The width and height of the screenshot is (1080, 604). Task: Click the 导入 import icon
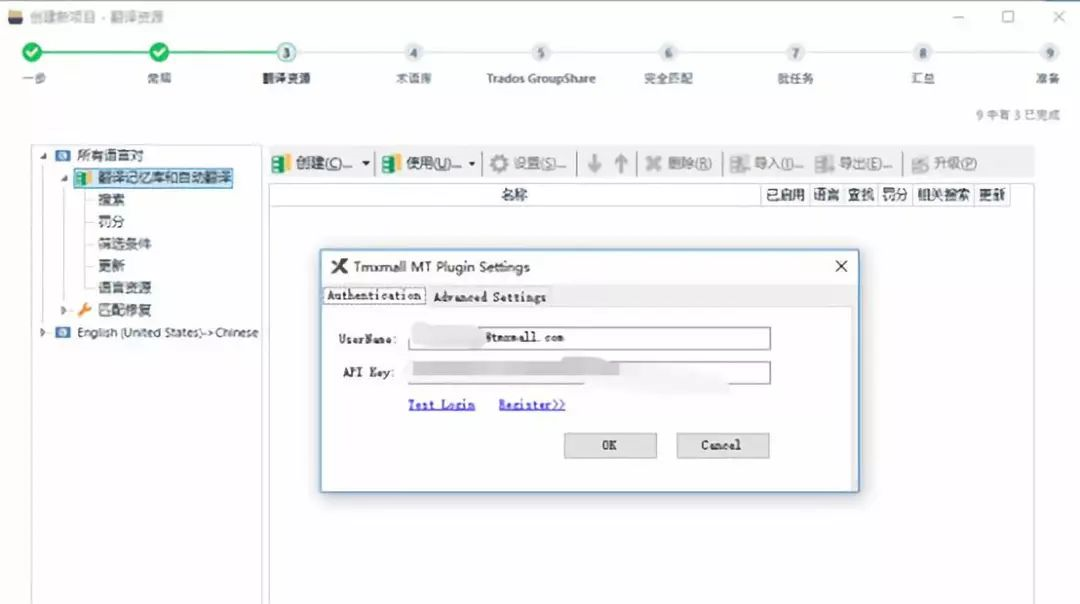click(x=740, y=163)
